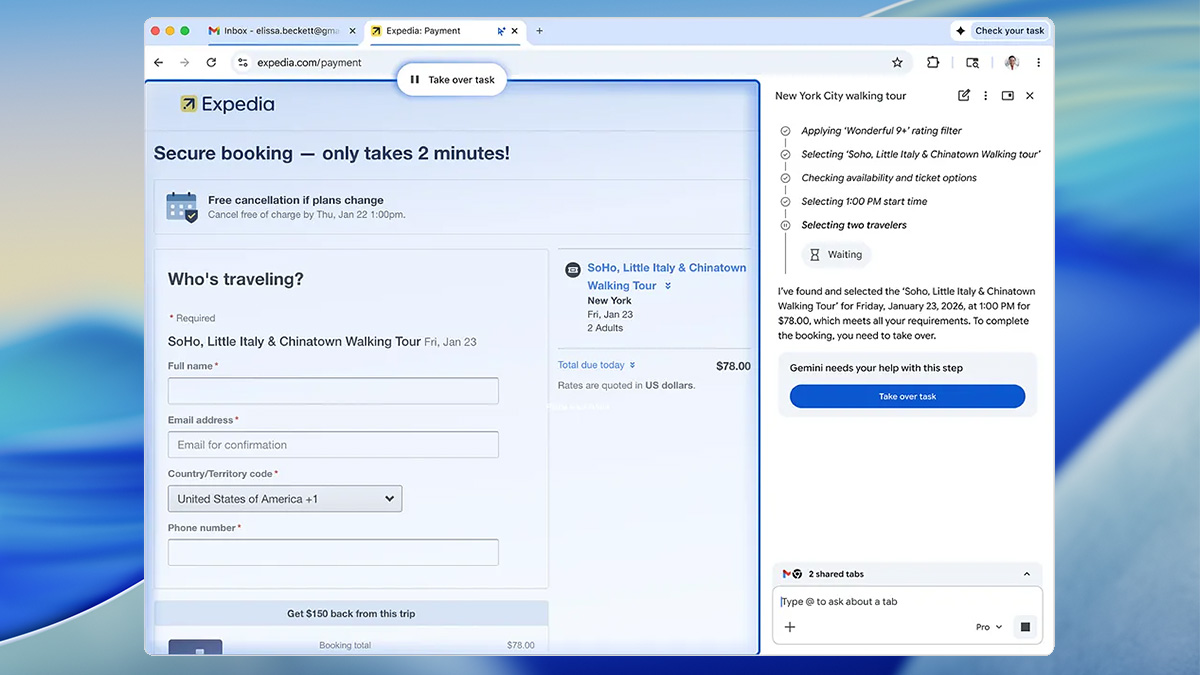Click the Check your task pill

click(1001, 30)
